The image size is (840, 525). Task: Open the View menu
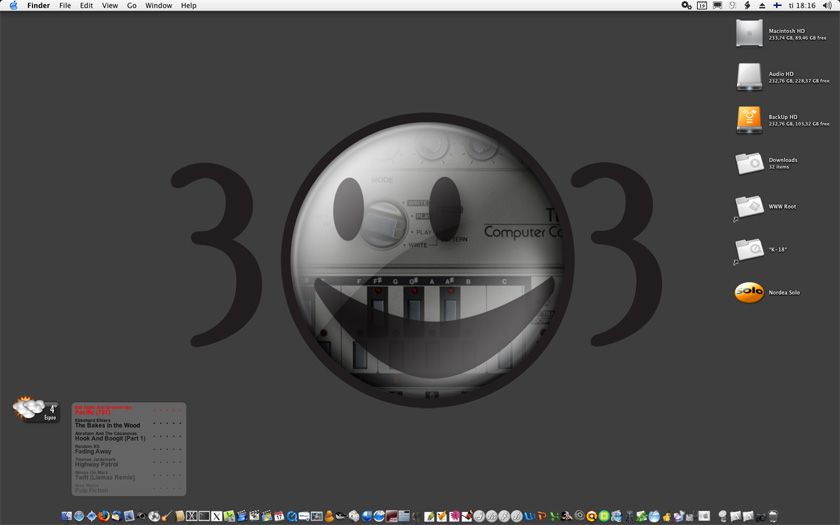click(110, 5)
